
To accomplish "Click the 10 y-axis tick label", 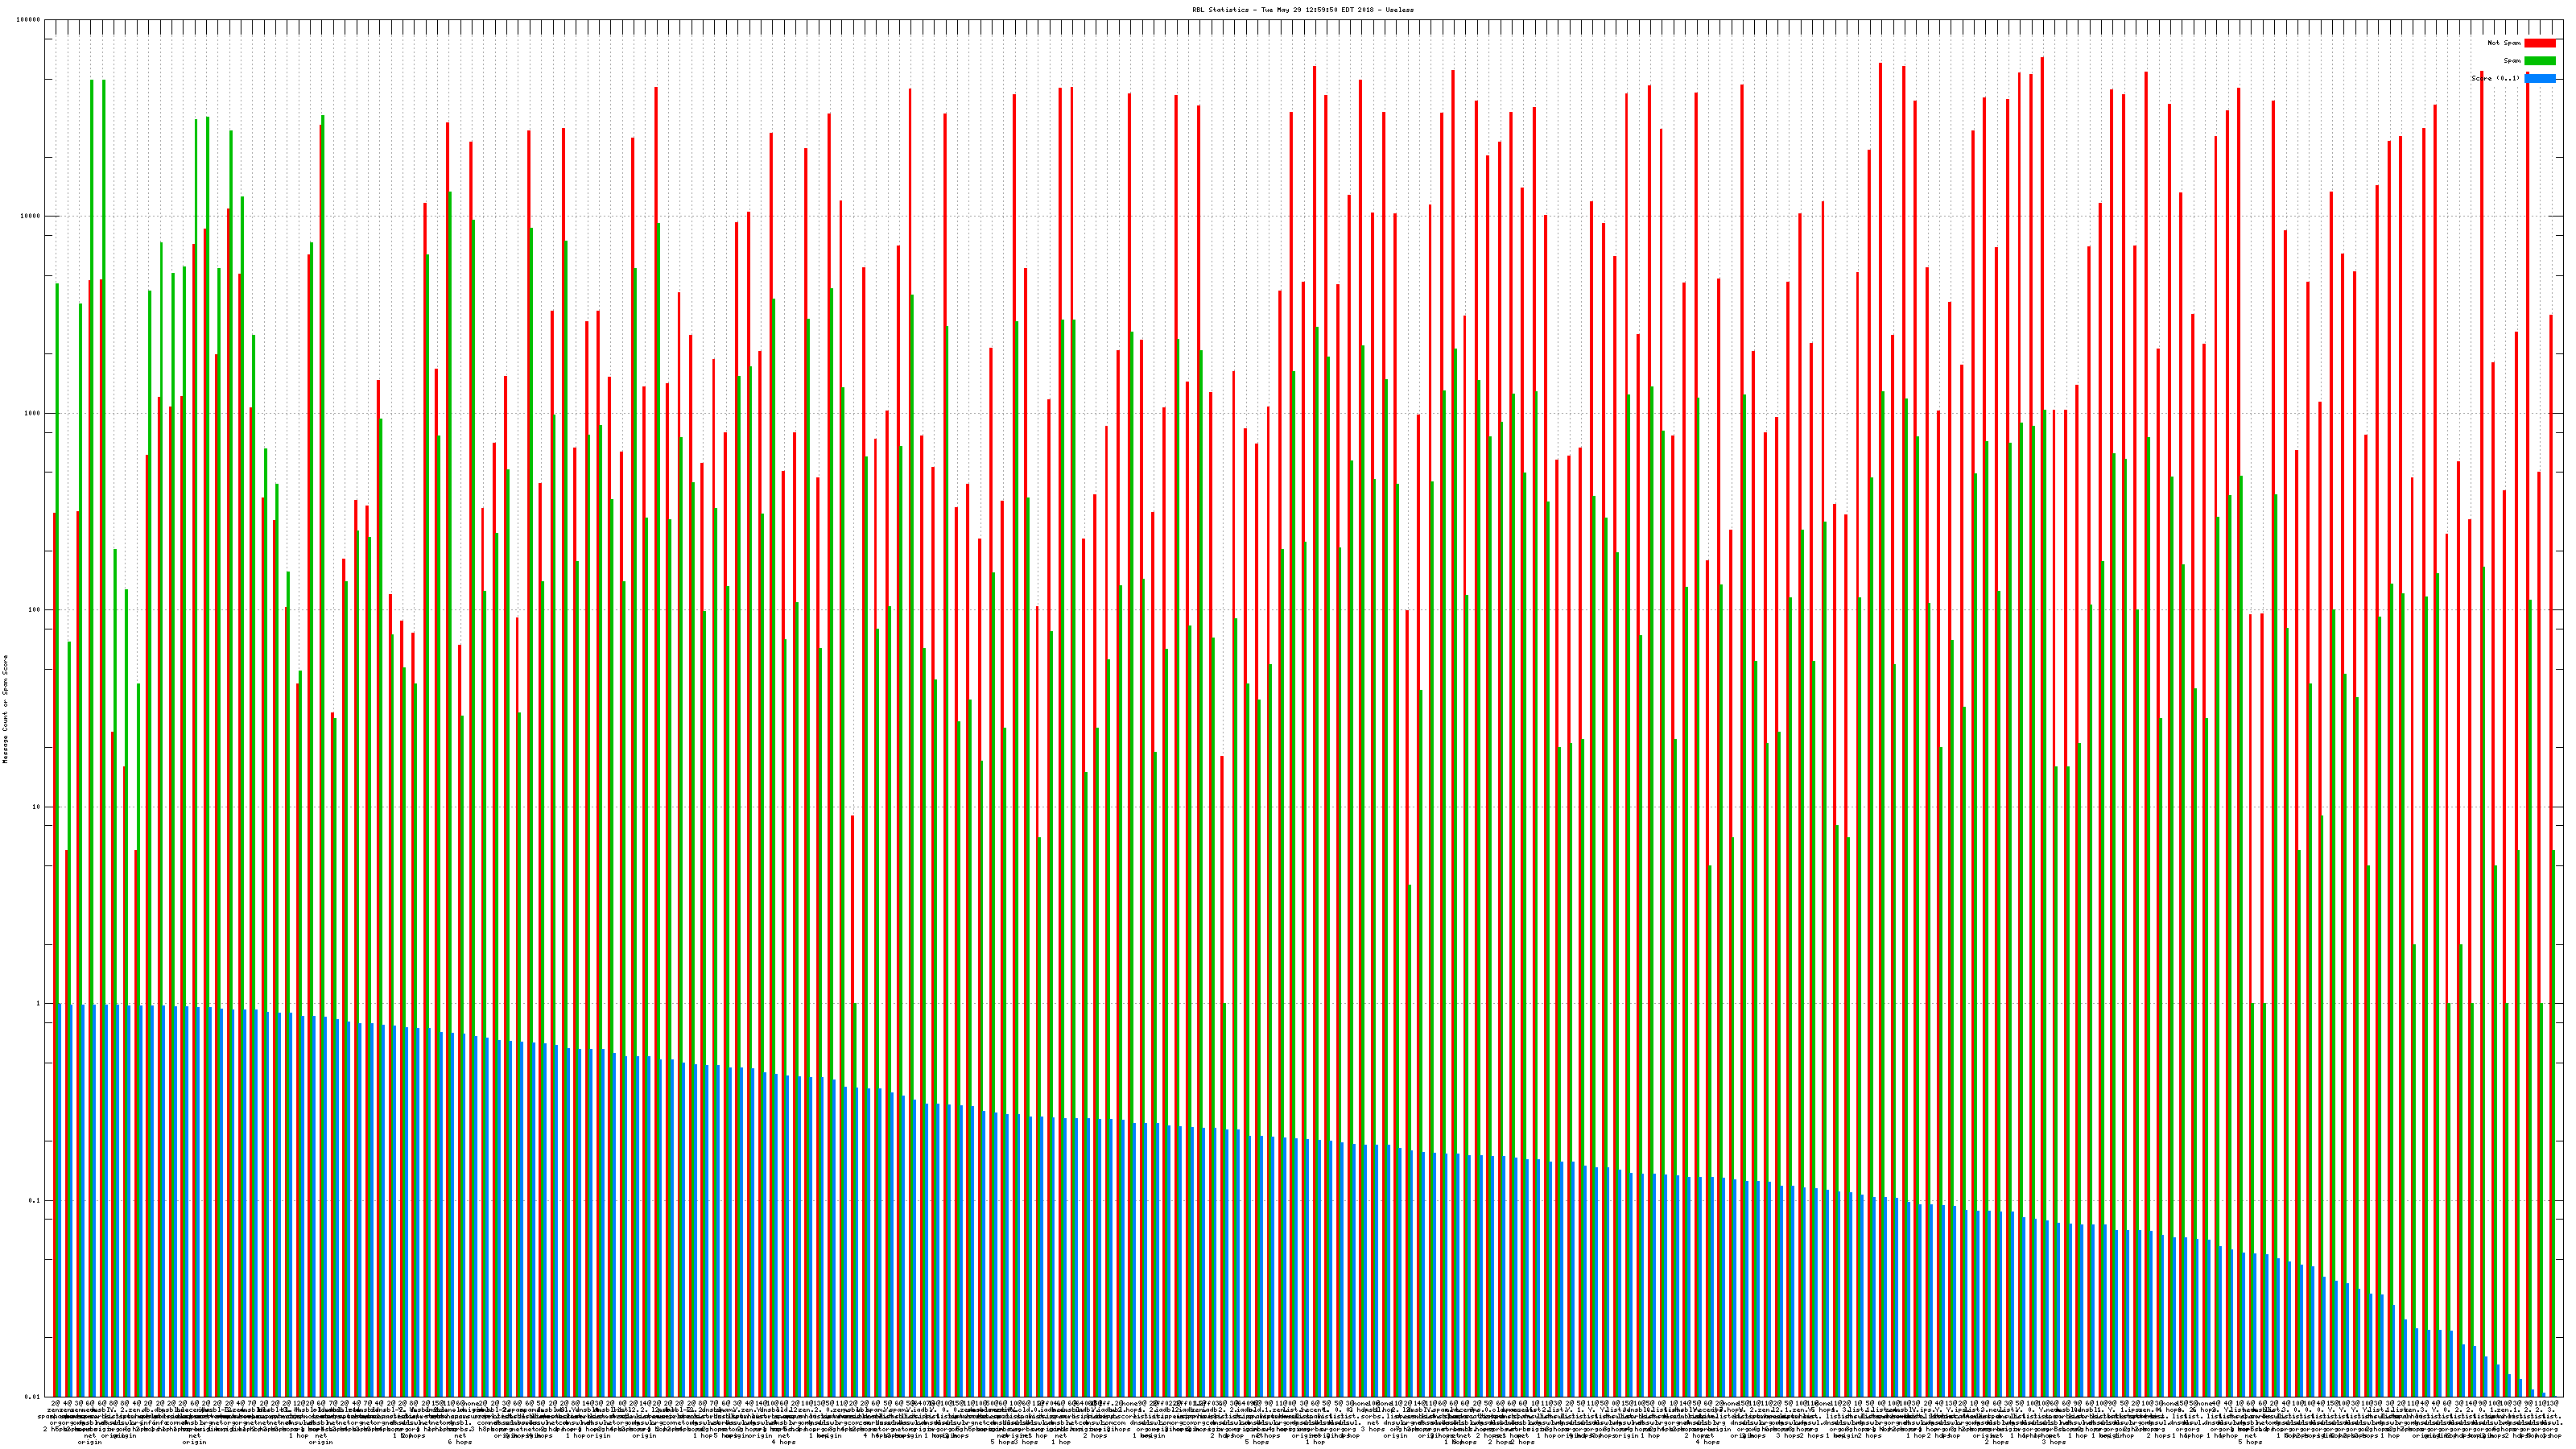I will tap(37, 807).
